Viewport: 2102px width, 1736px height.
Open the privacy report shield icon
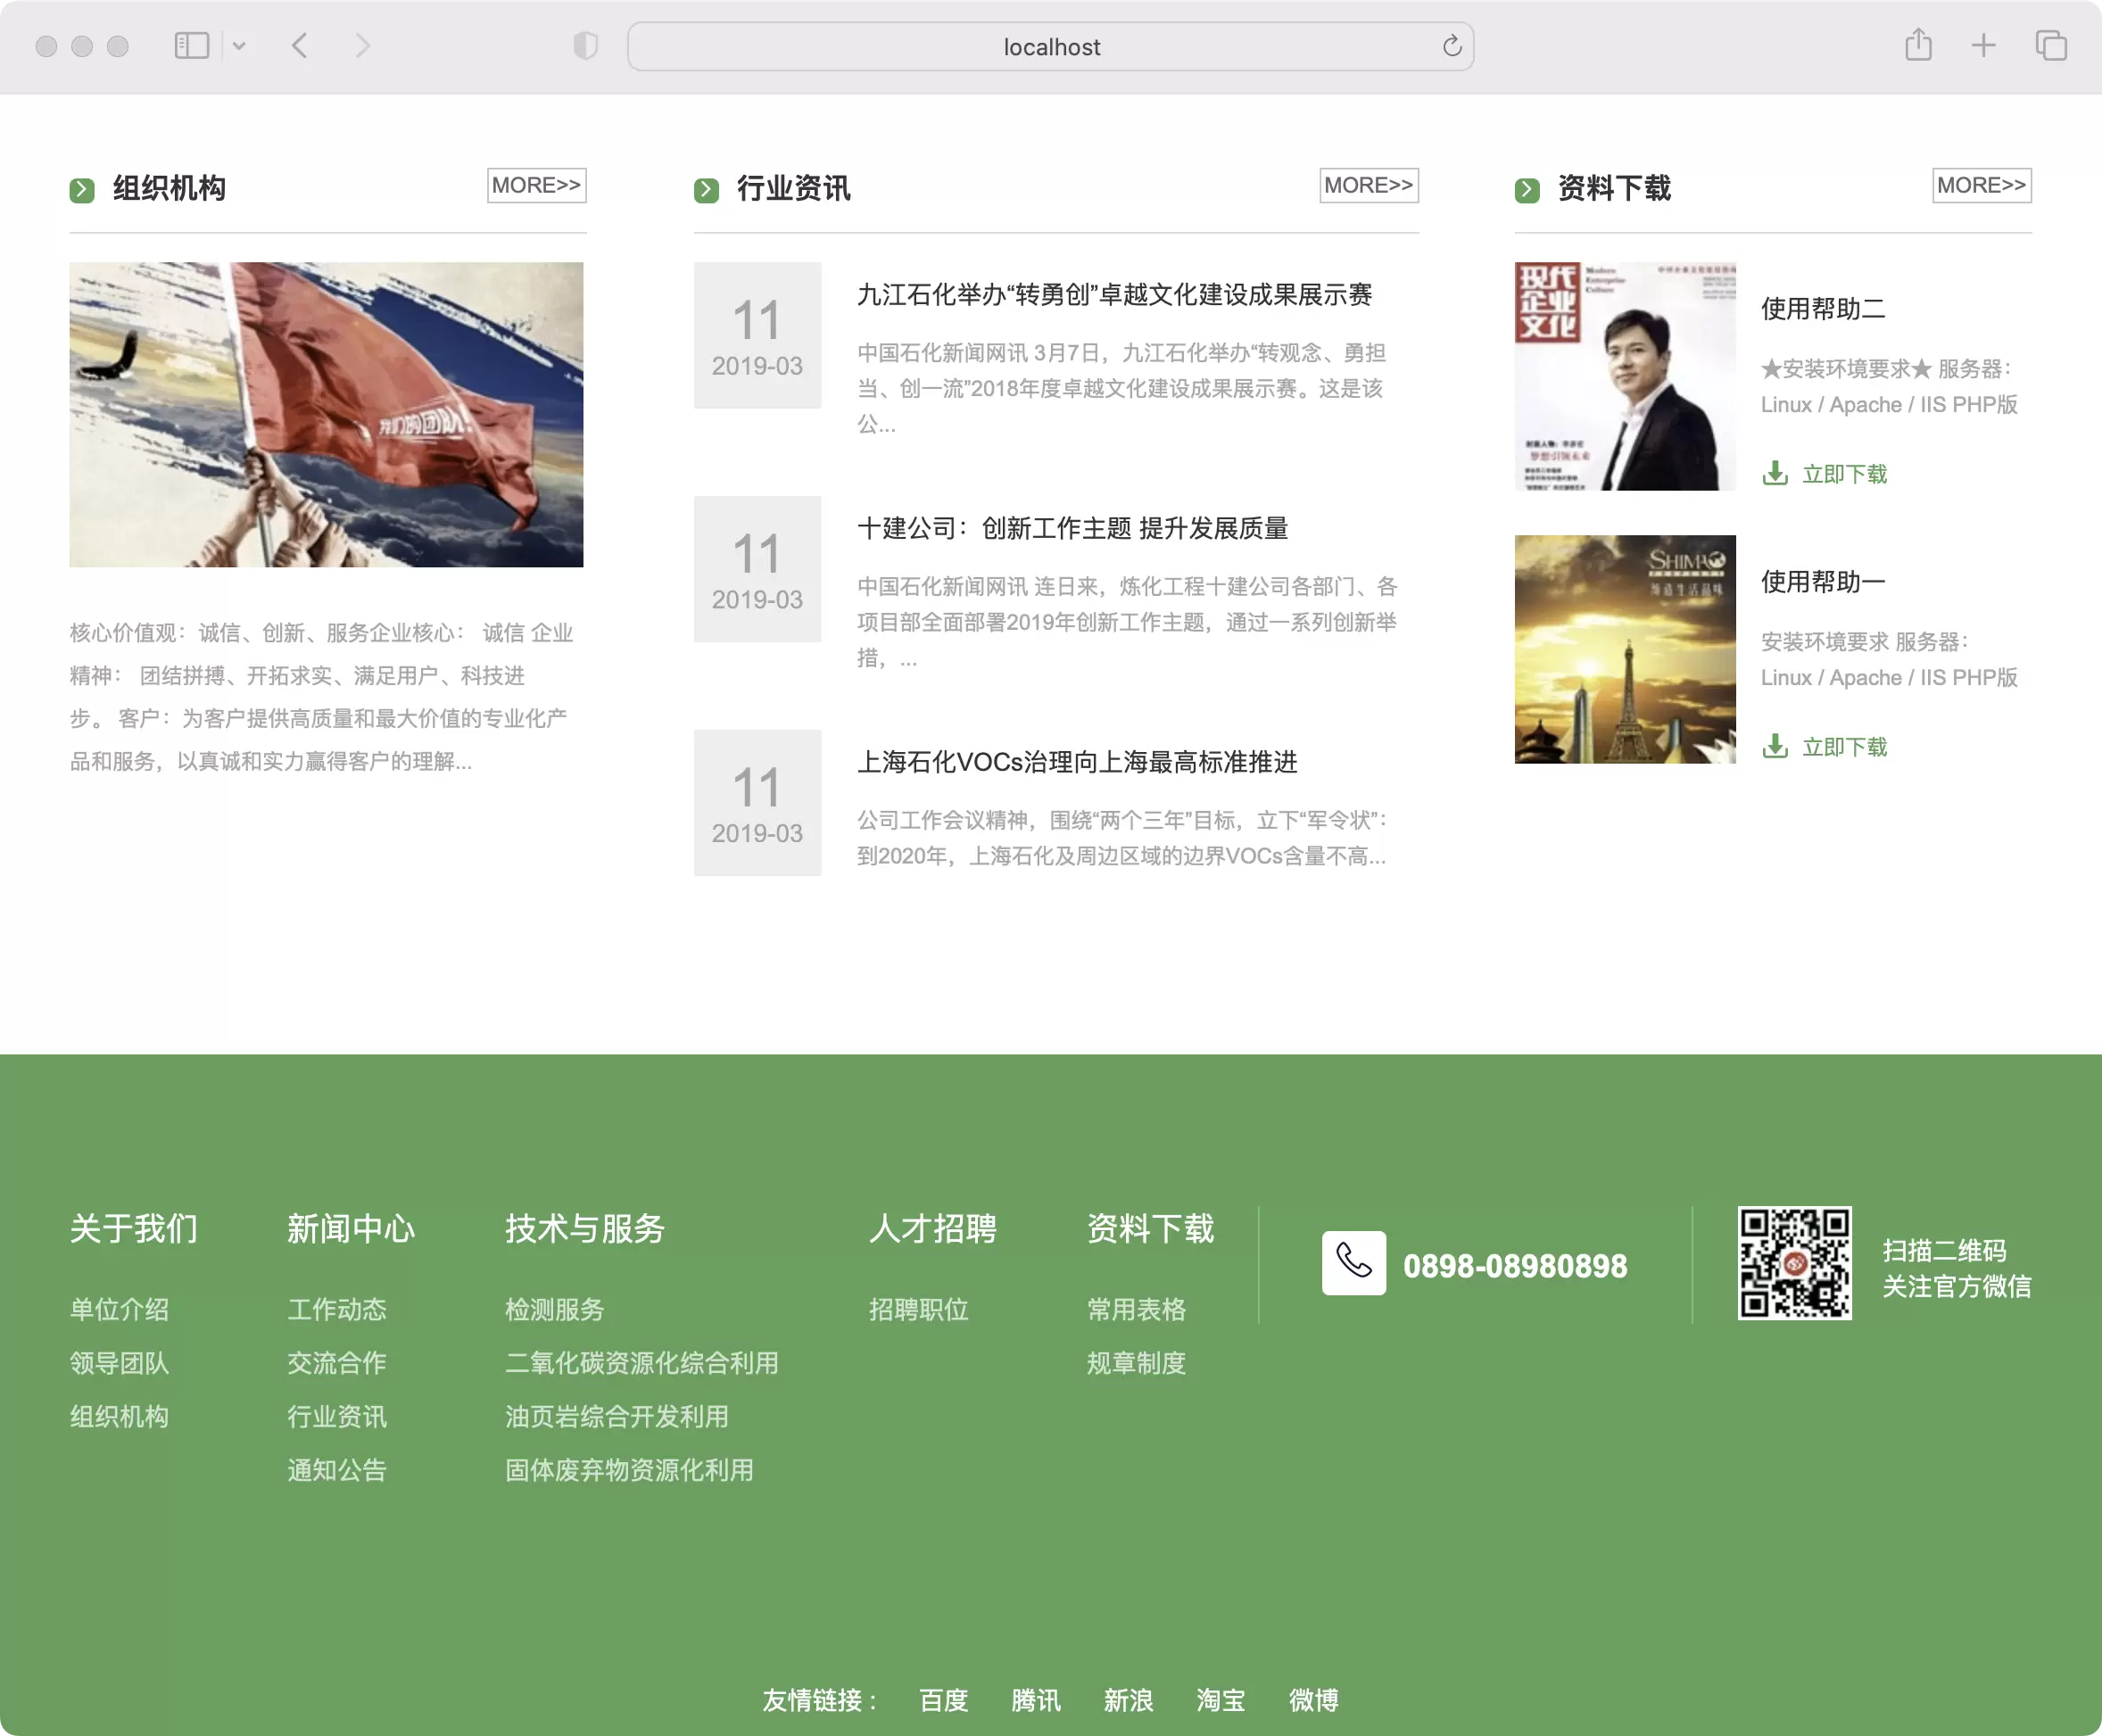coord(585,46)
